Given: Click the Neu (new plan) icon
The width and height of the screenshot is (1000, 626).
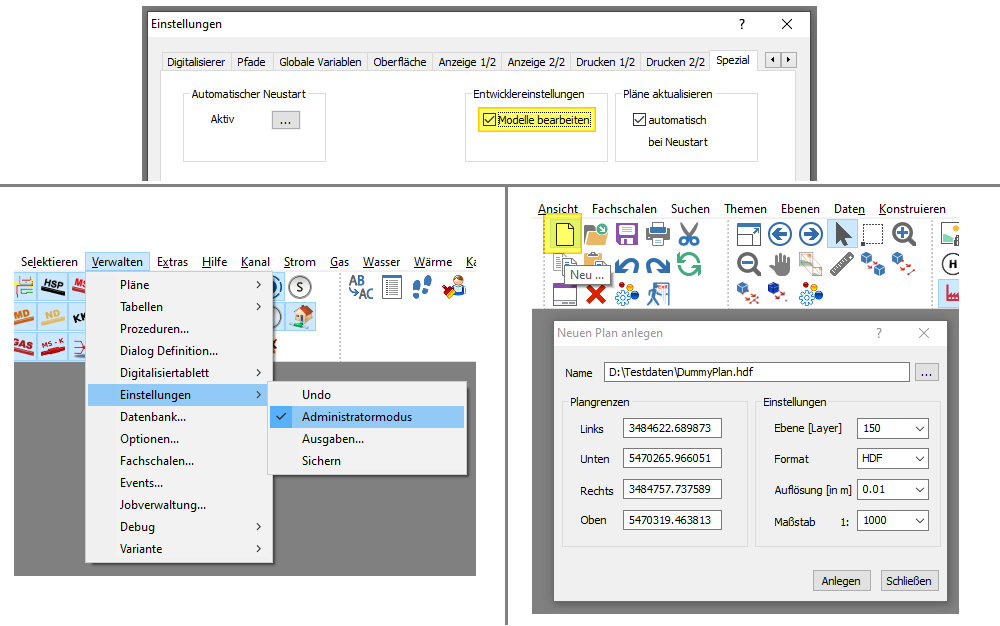Looking at the screenshot, I should [565, 235].
